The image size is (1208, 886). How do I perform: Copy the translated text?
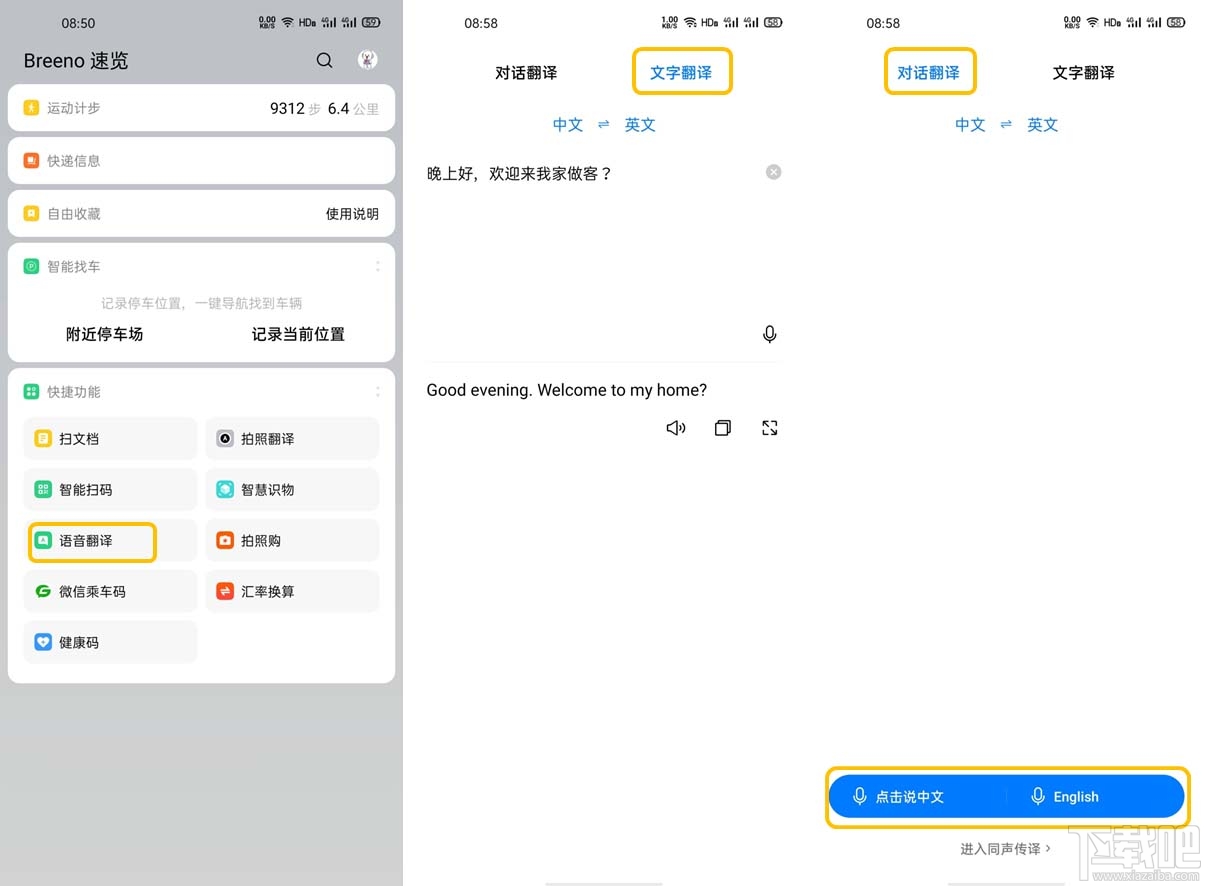coord(722,427)
